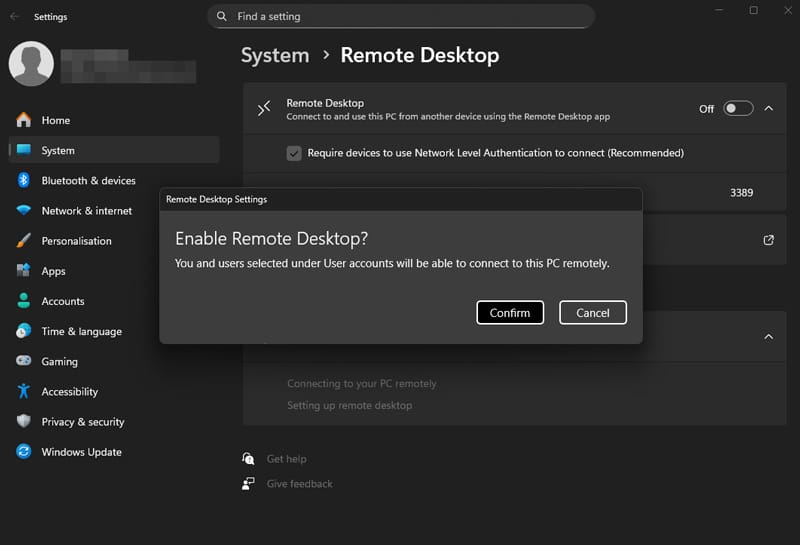The image size is (800, 545).
Task: Open Privacy & security shield icon
Action: (23, 422)
